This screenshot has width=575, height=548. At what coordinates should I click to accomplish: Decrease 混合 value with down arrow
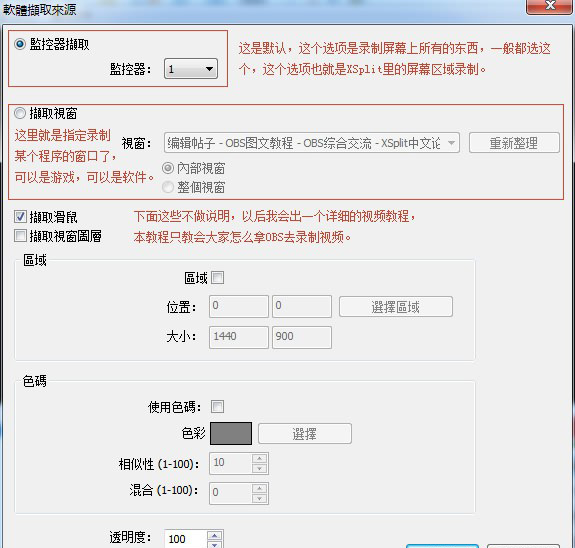point(259,498)
